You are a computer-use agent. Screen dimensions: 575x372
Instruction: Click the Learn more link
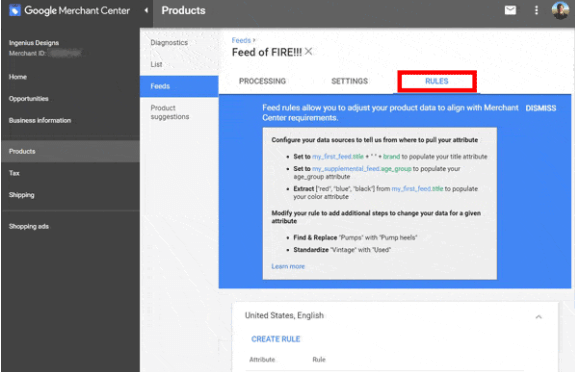tap(288, 266)
